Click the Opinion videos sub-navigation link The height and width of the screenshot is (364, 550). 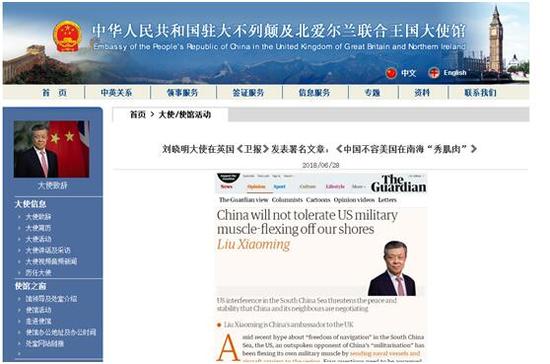point(354,200)
